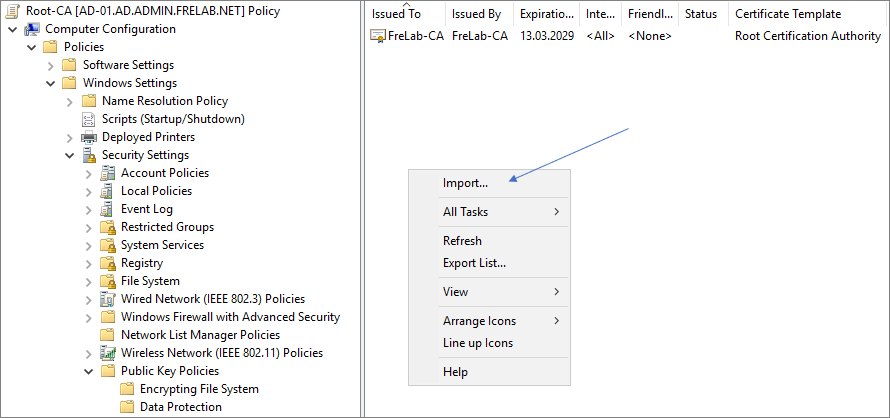Click the FreLab-CA certificate icon
Image resolution: width=890 pixels, height=418 pixels.
click(378, 36)
